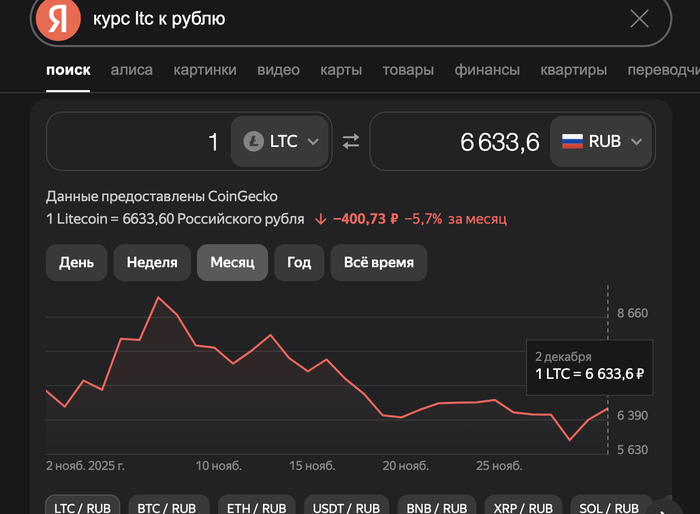Choose the ETH / RUB pair
700x514 pixels.
256,507
